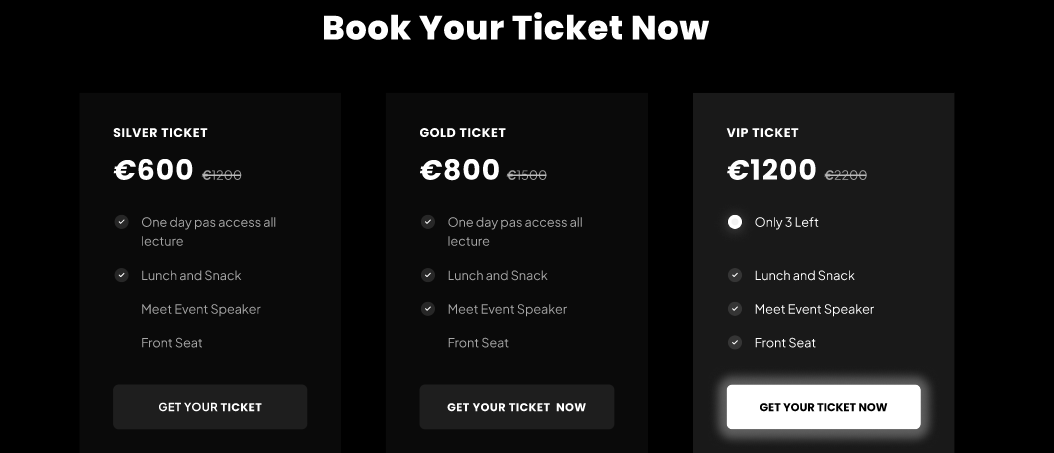Click the 'GOLD TICKET' title

tap(463, 133)
